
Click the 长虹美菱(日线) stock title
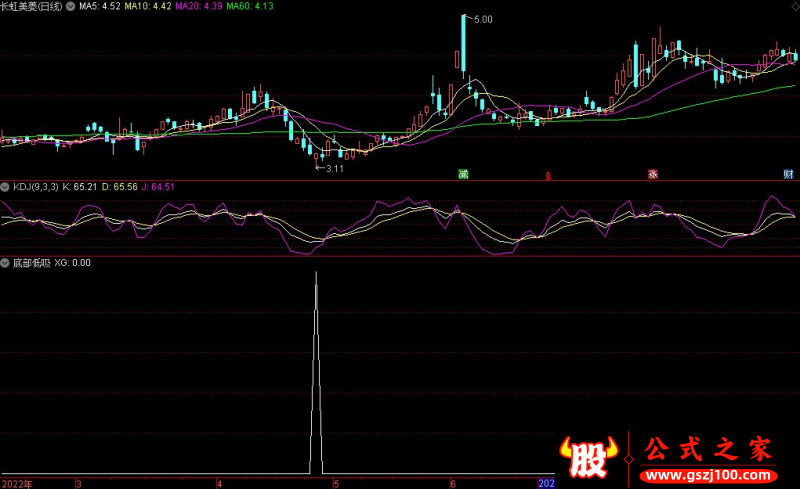(31, 7)
